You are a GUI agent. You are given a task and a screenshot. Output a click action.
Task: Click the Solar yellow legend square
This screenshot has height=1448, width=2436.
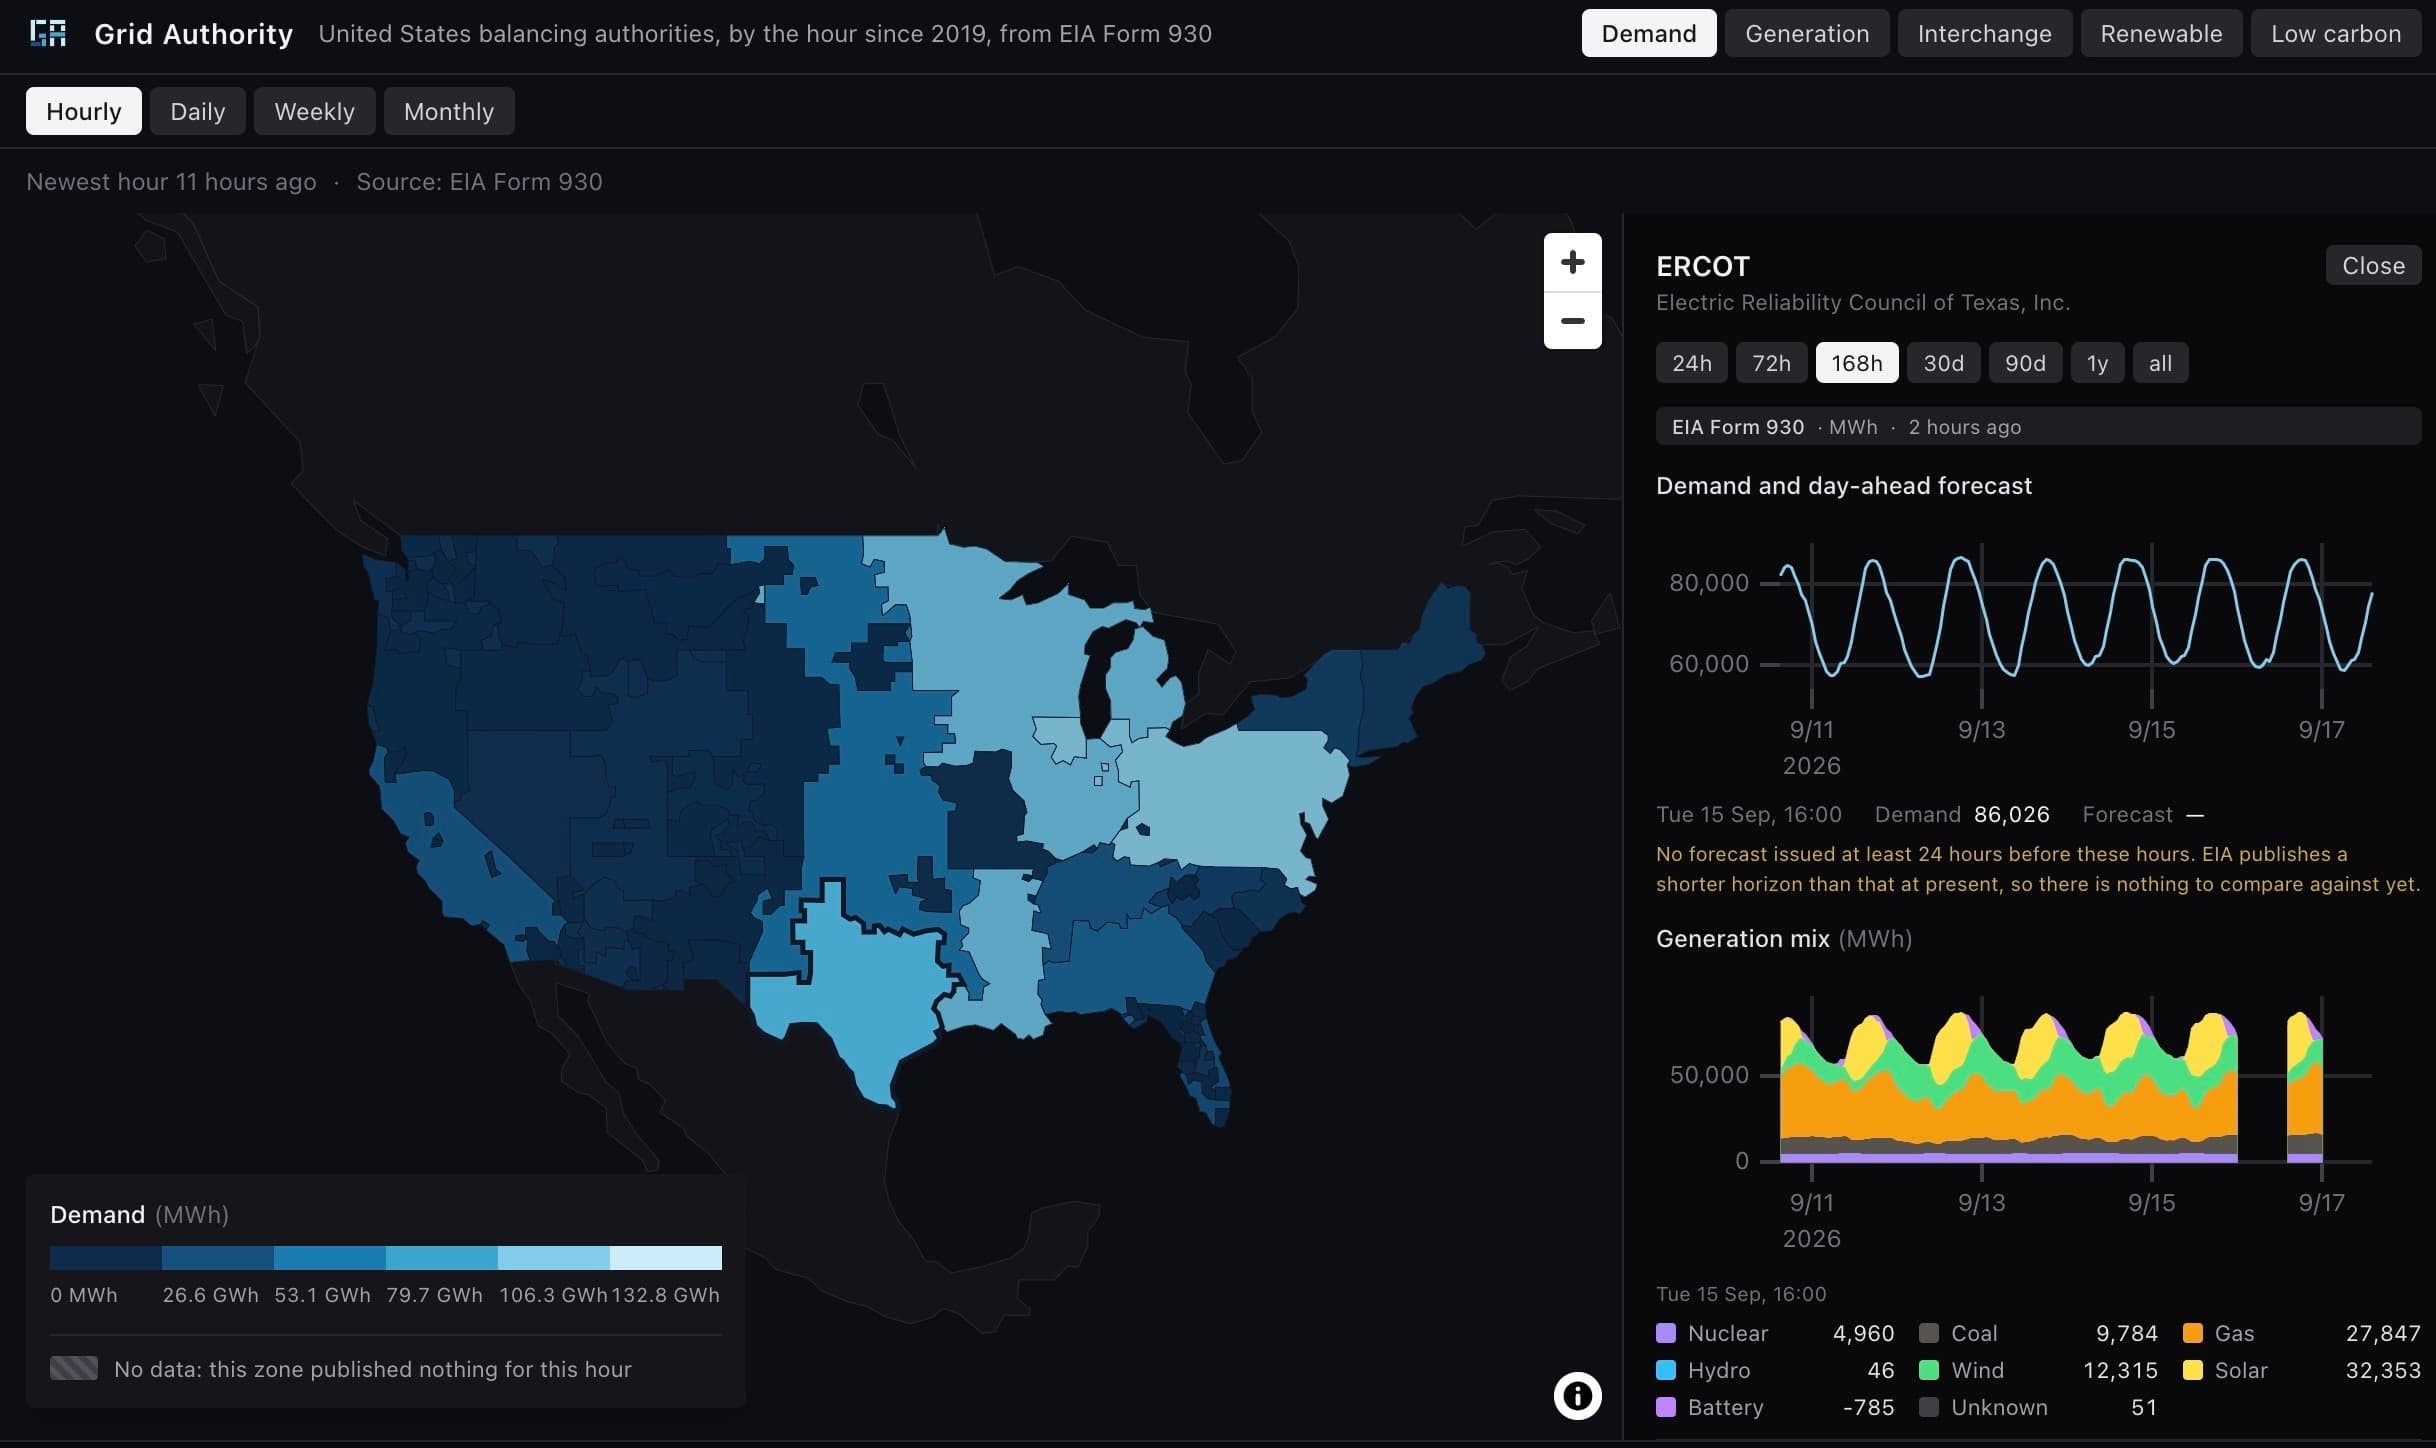point(2192,1370)
